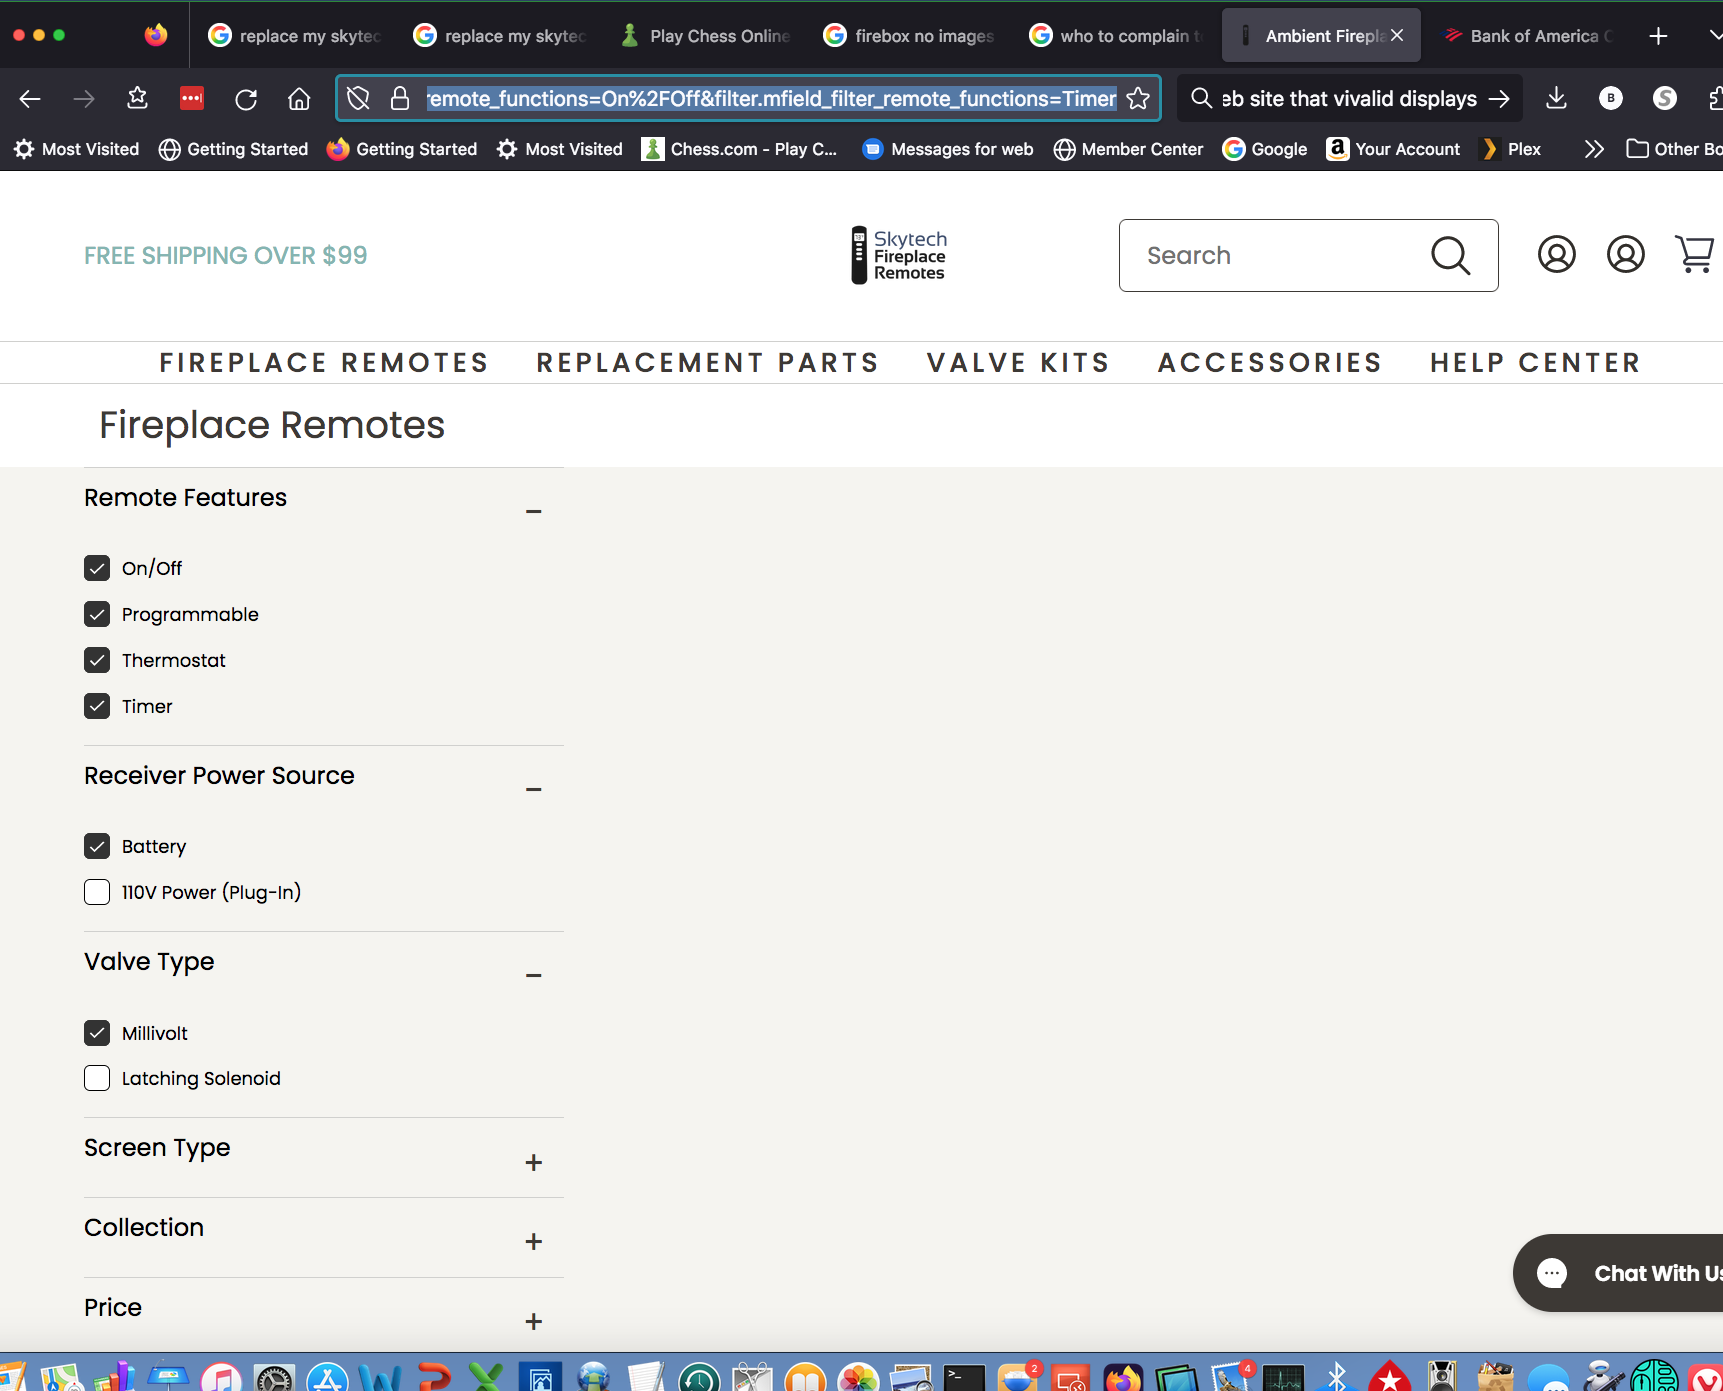Viewport: 1723px width, 1391px height.
Task: Click the round B extension icon
Action: (x=1610, y=98)
